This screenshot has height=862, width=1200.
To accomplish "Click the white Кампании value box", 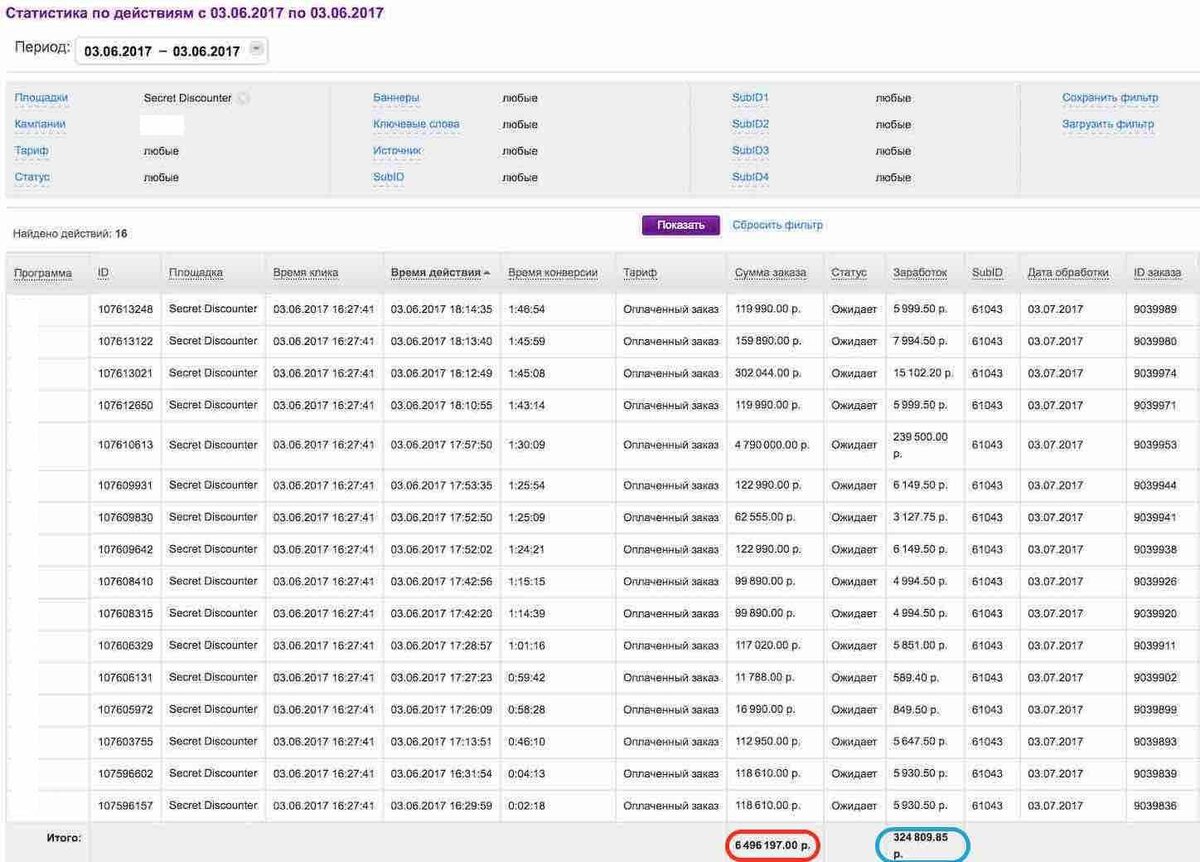I will click(161, 125).
